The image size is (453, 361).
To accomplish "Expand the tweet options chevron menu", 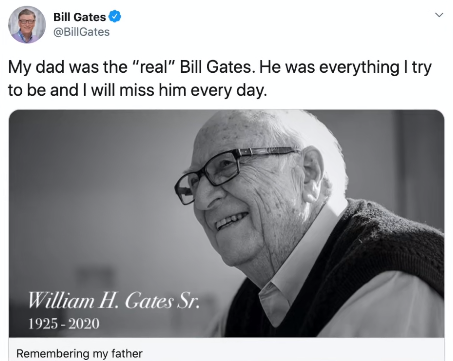I will (x=439, y=15).
